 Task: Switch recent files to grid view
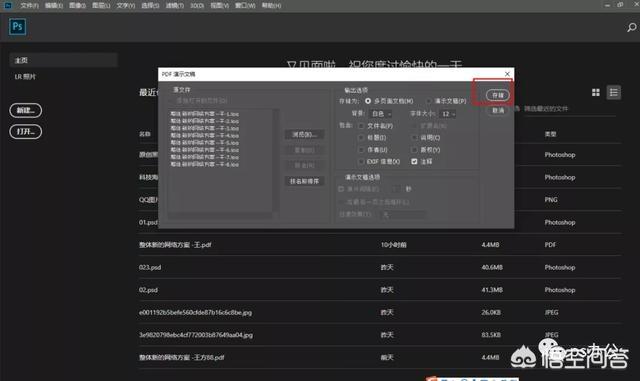(x=596, y=93)
